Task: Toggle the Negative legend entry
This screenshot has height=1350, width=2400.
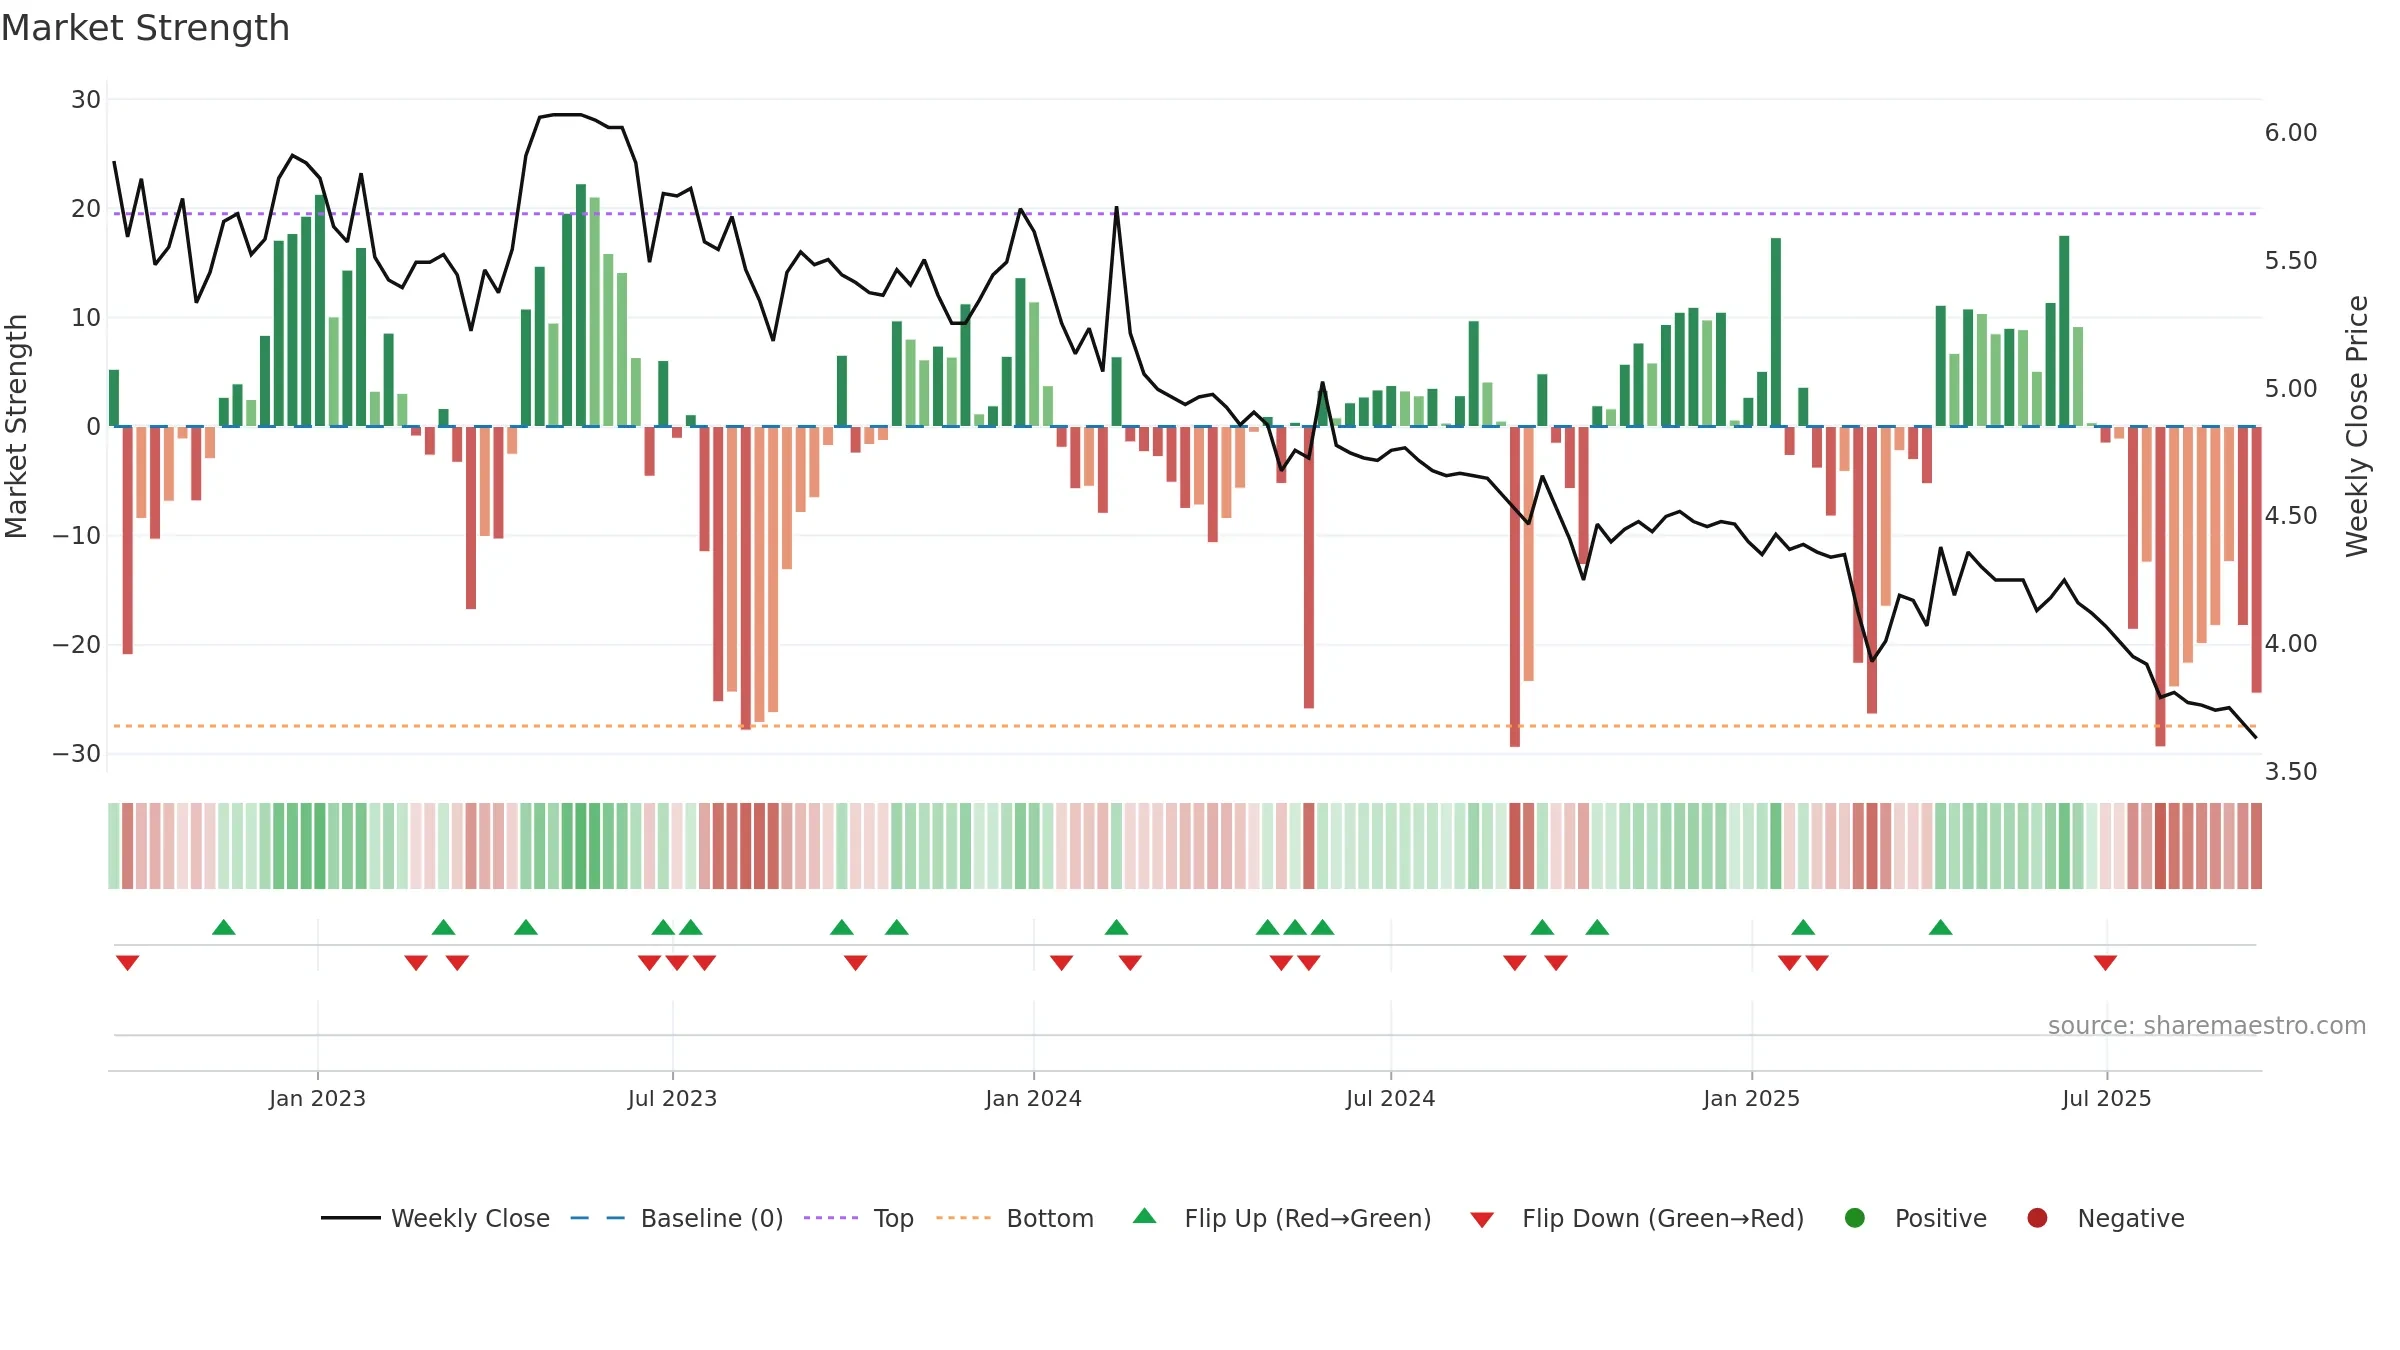Action: [2105, 1218]
